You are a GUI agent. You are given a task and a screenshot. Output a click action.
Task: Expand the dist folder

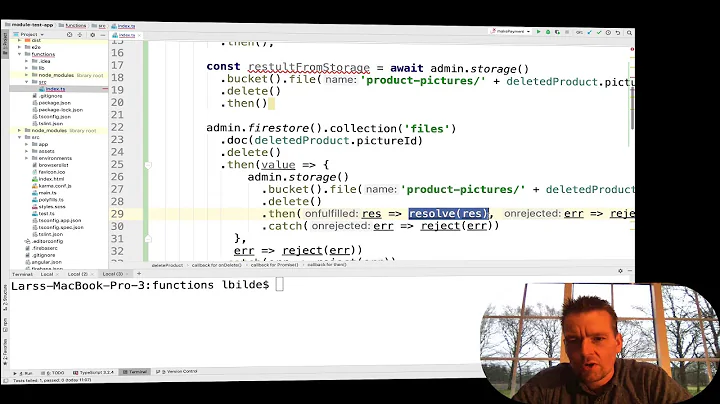point(19,40)
